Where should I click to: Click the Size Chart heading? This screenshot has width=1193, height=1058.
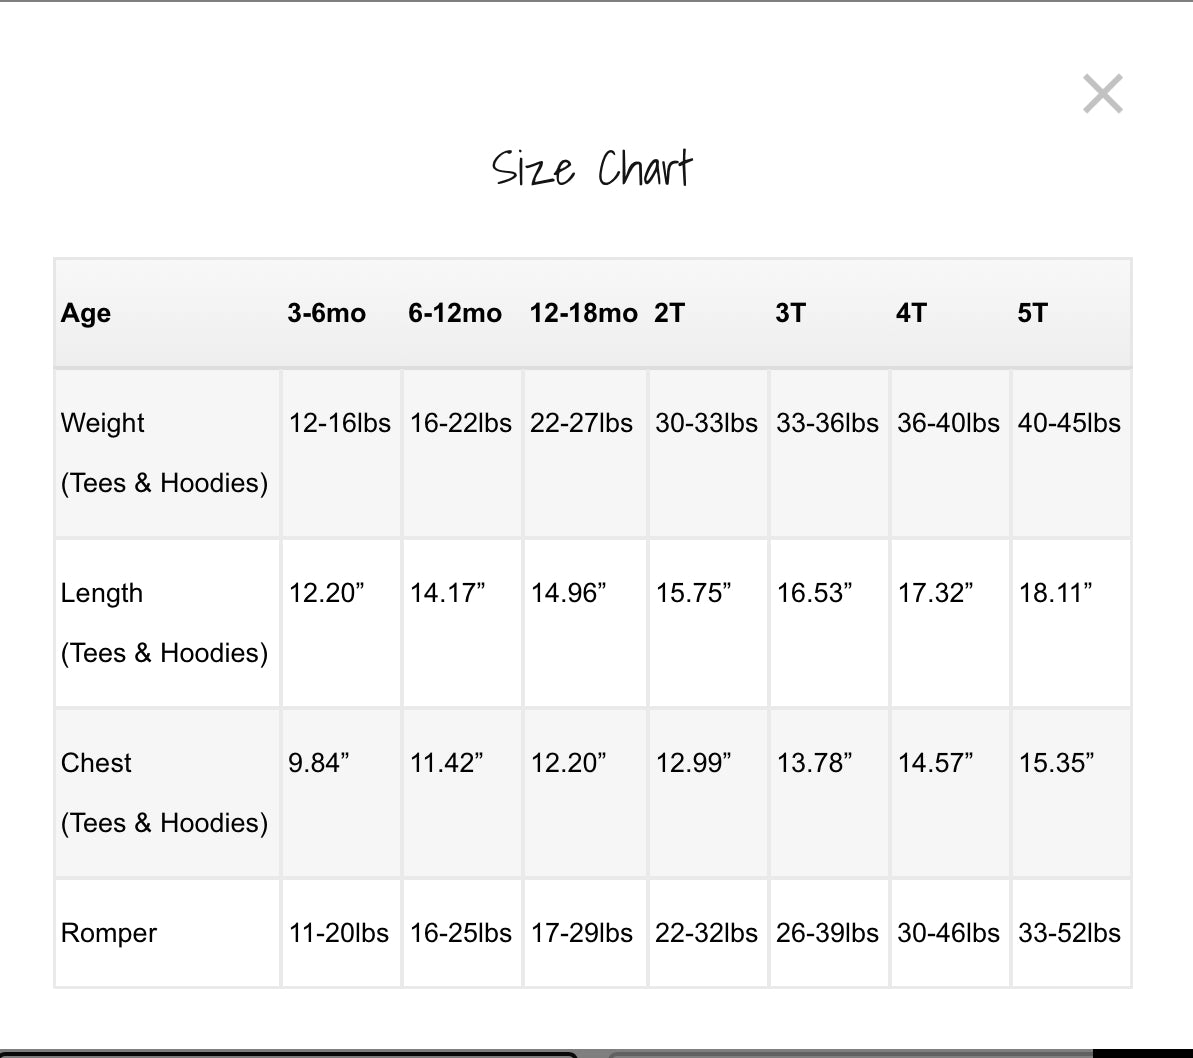[592, 168]
